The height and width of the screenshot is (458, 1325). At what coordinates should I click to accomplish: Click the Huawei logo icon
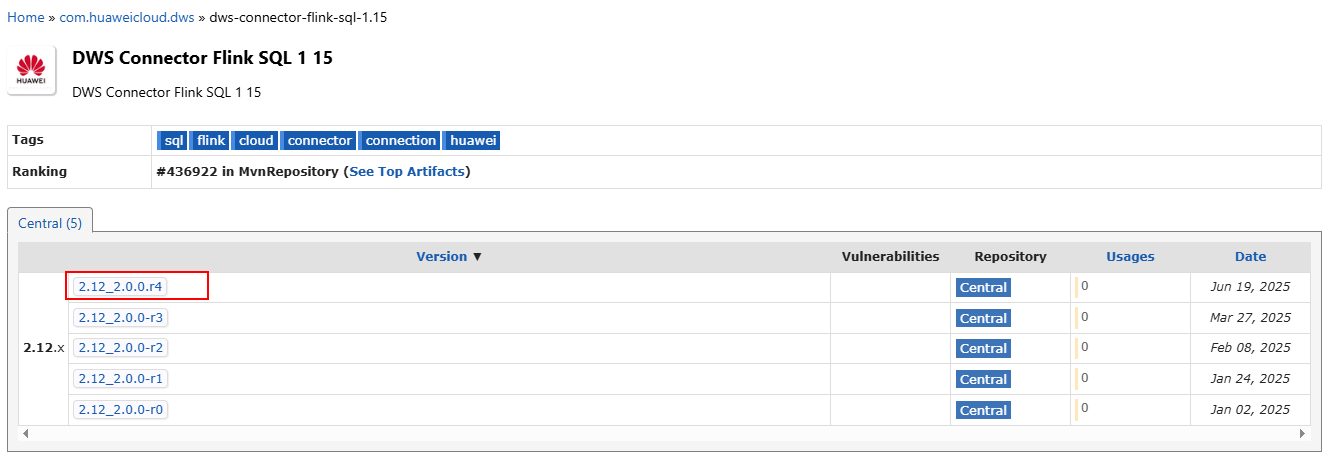pos(31,69)
